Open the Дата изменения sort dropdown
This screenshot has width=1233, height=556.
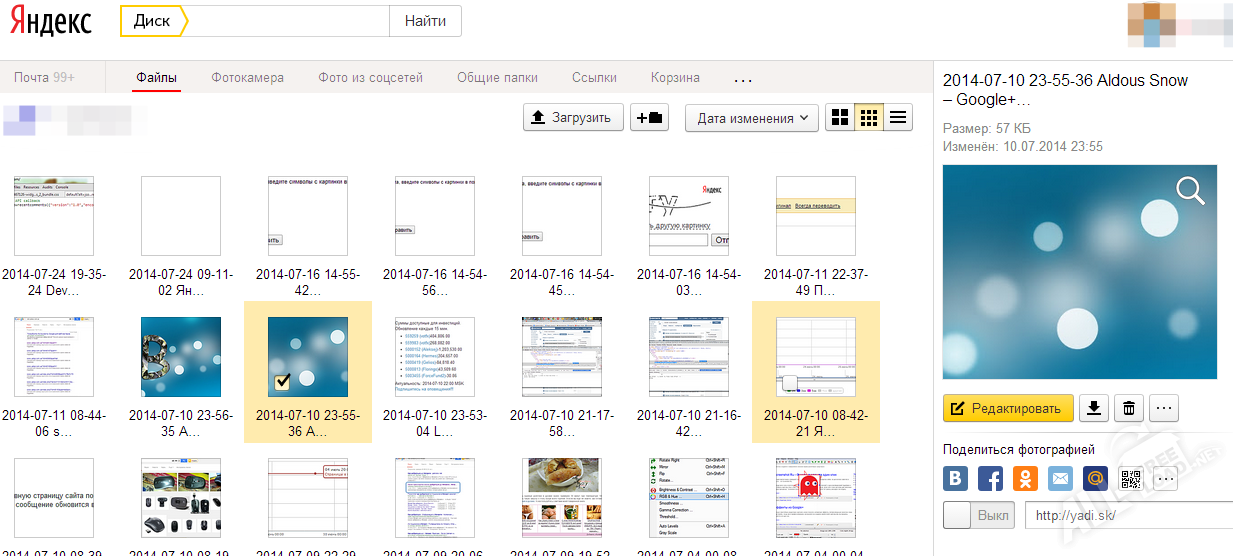point(752,118)
